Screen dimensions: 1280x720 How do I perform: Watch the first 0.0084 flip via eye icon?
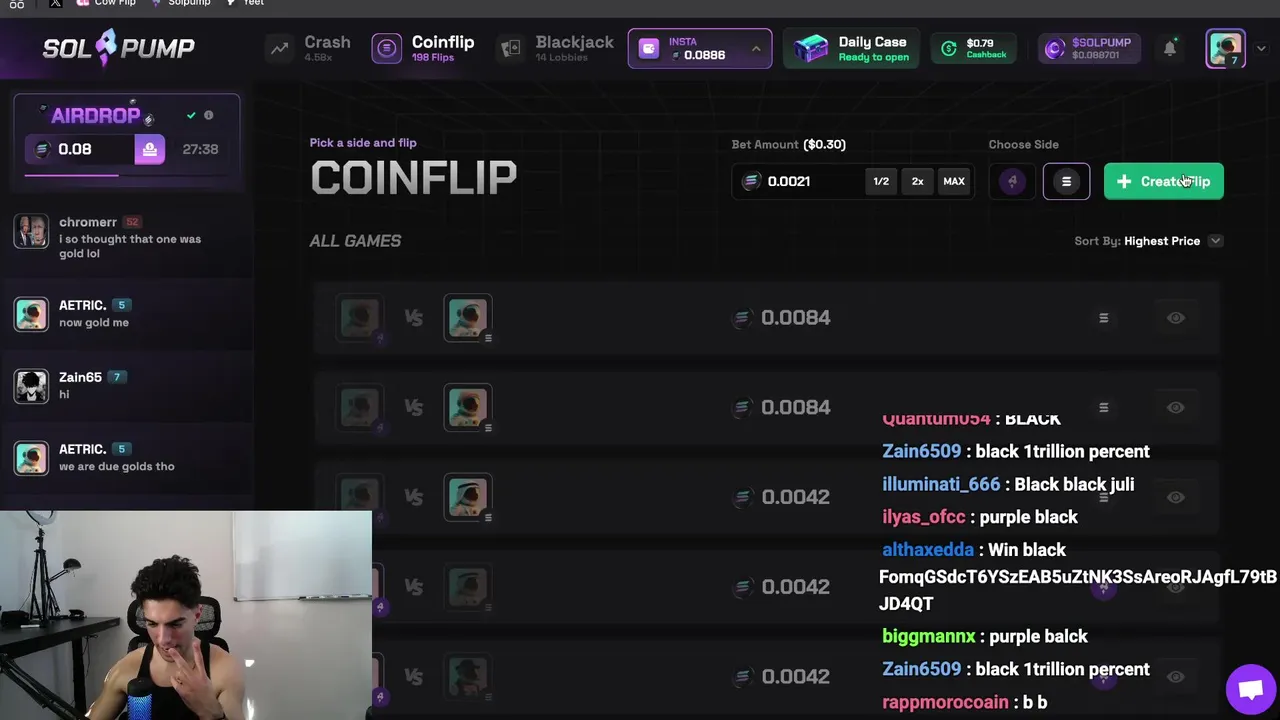pos(1176,318)
